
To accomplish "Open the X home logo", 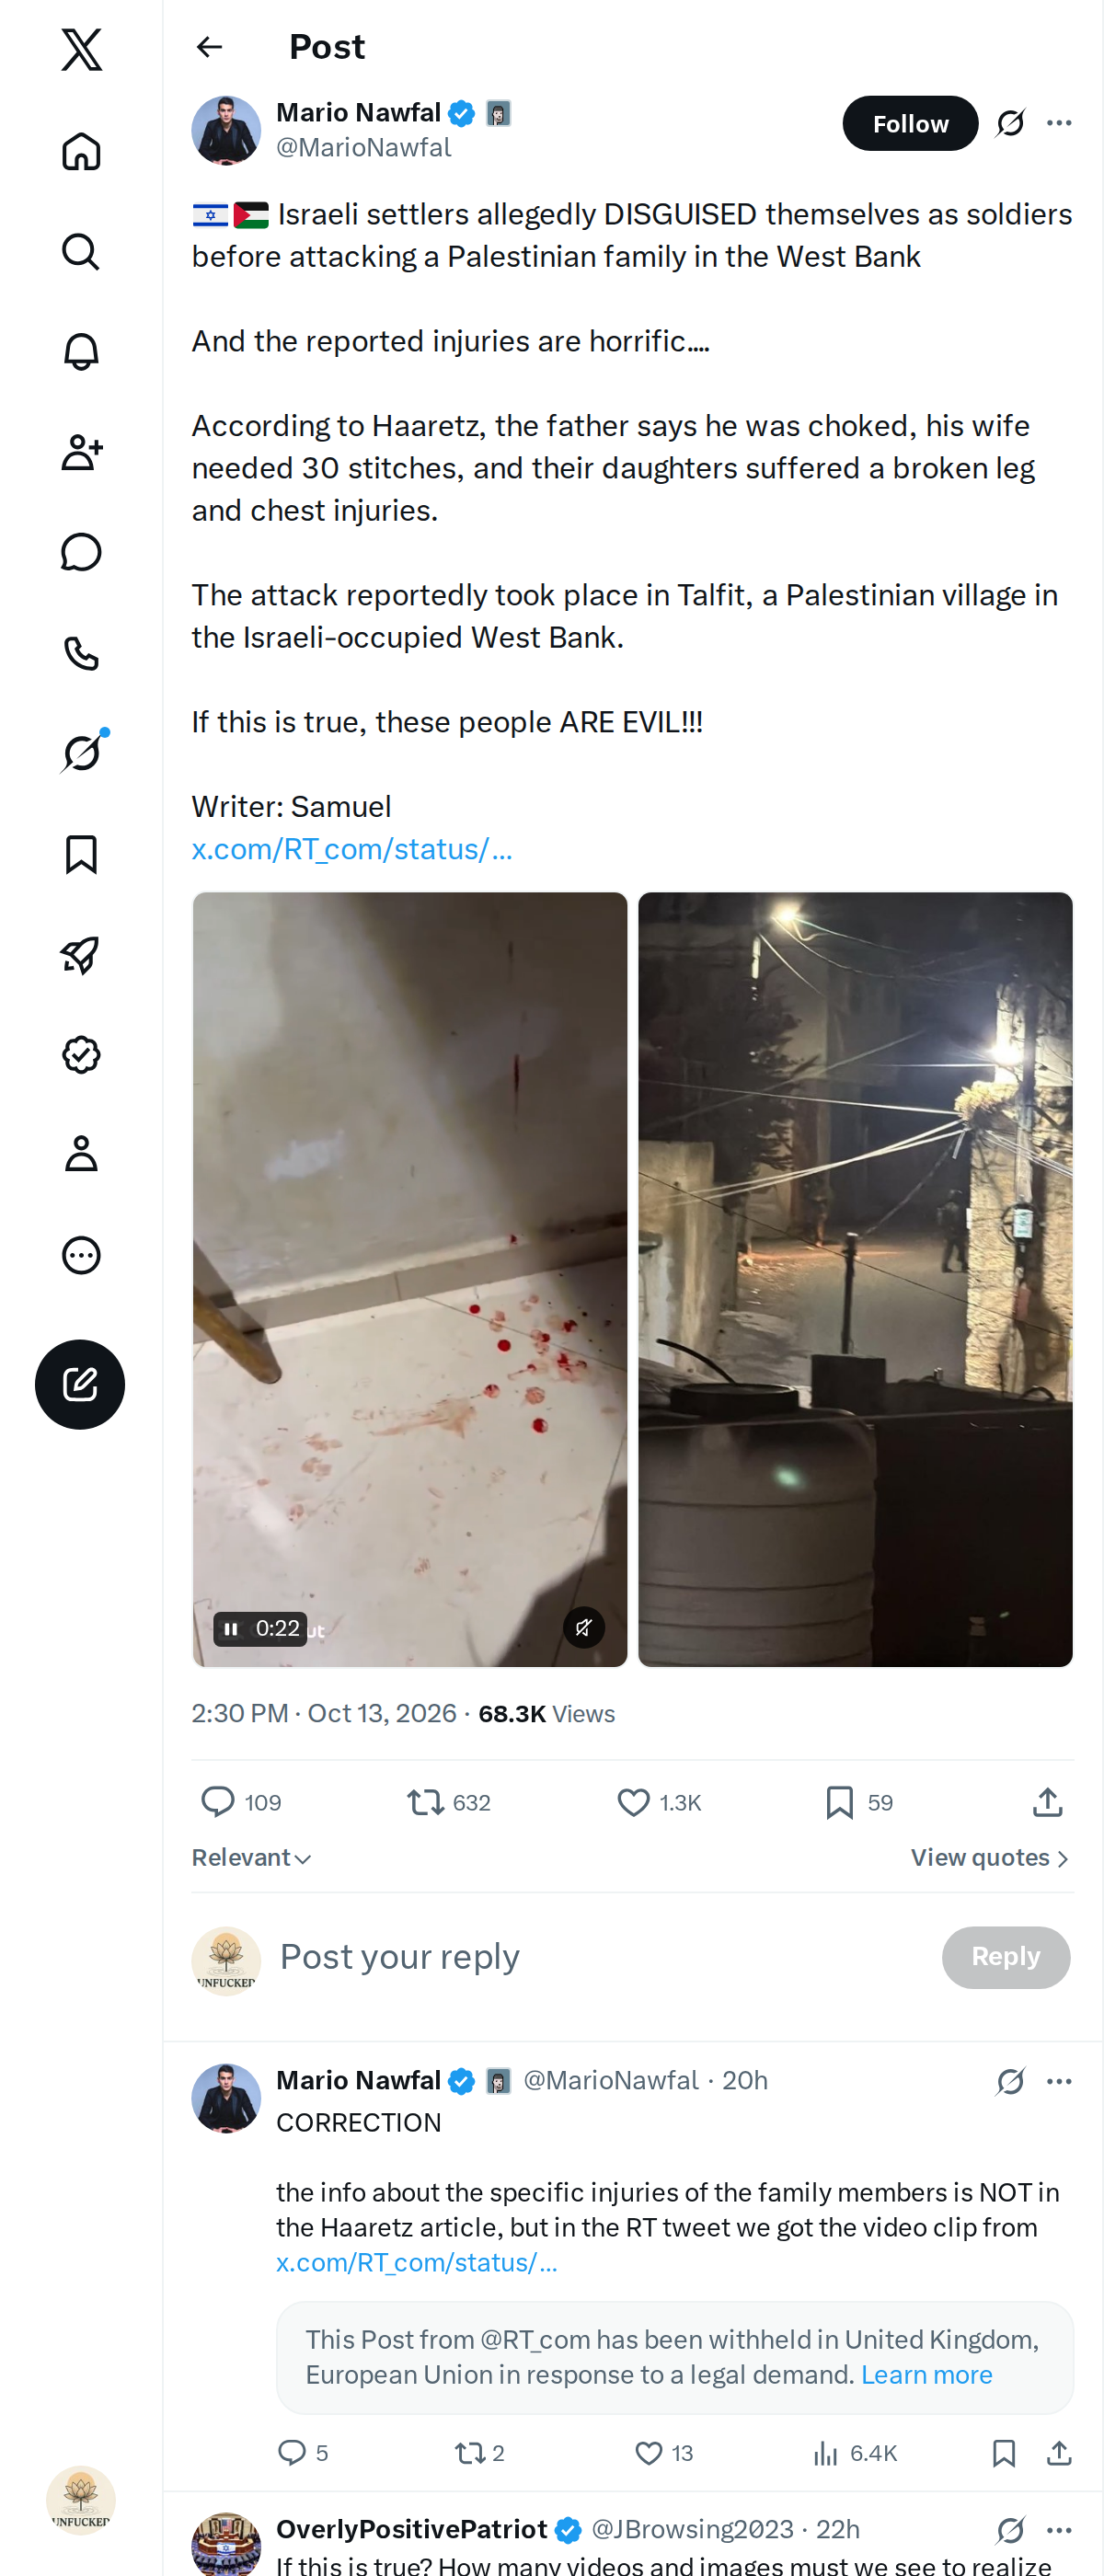I will pos(81,49).
